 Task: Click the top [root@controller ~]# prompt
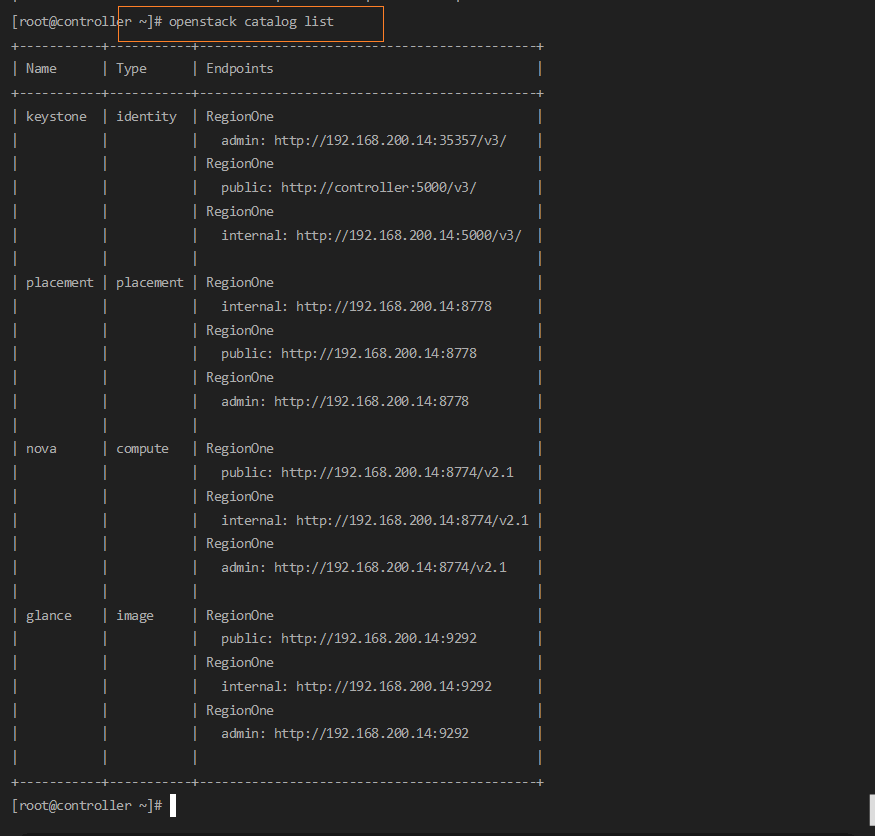pos(87,22)
